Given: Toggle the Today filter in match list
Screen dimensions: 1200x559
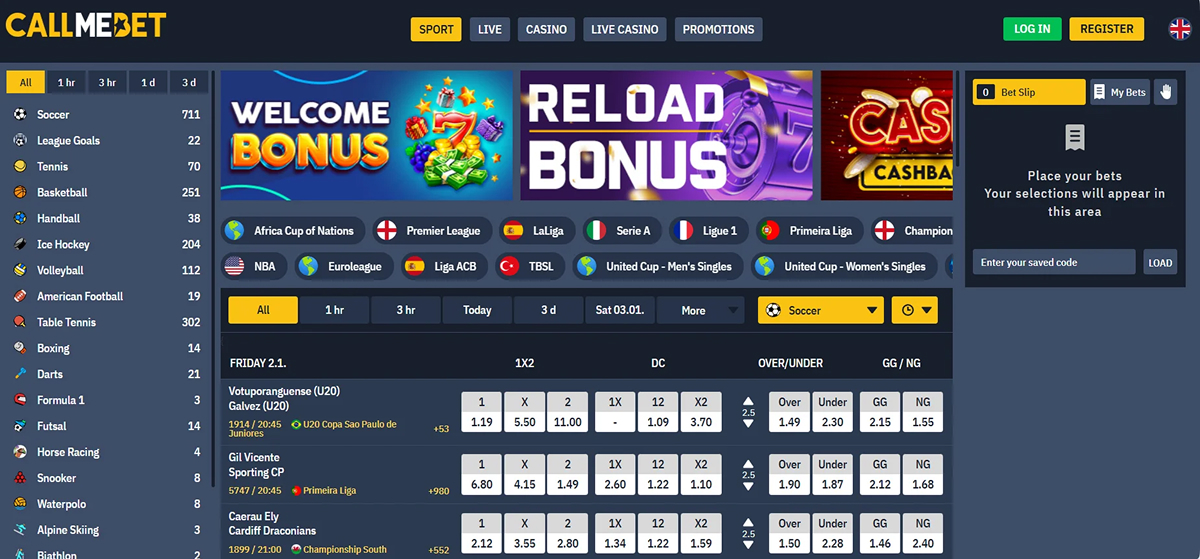Looking at the screenshot, I should 477,310.
